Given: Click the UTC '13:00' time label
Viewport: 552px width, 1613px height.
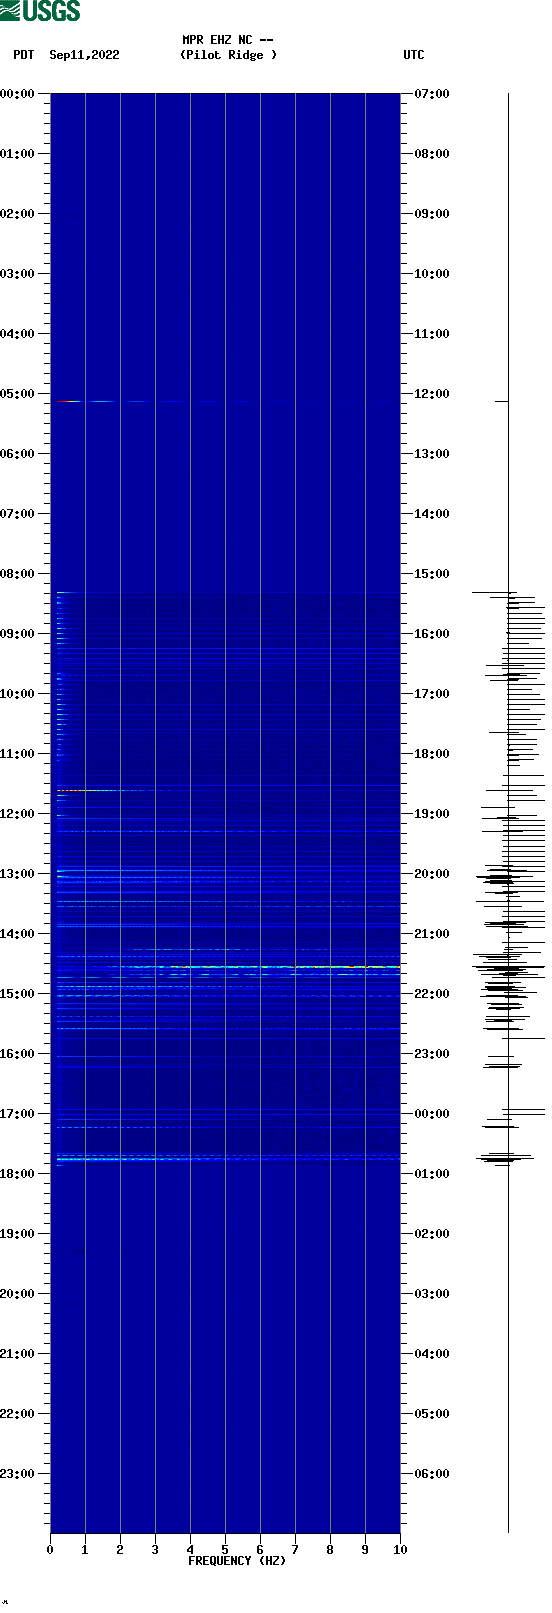Looking at the screenshot, I should click(x=432, y=454).
